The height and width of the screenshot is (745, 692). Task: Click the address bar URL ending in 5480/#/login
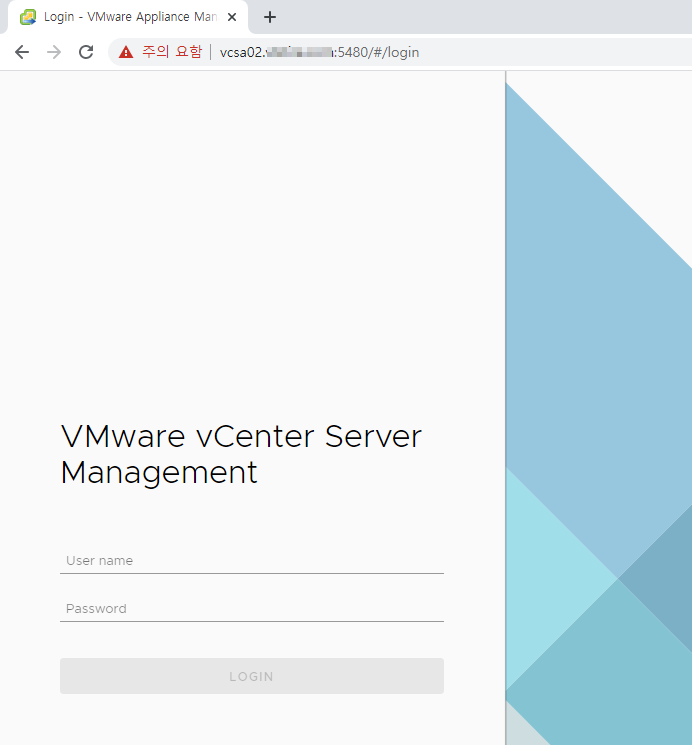(319, 52)
